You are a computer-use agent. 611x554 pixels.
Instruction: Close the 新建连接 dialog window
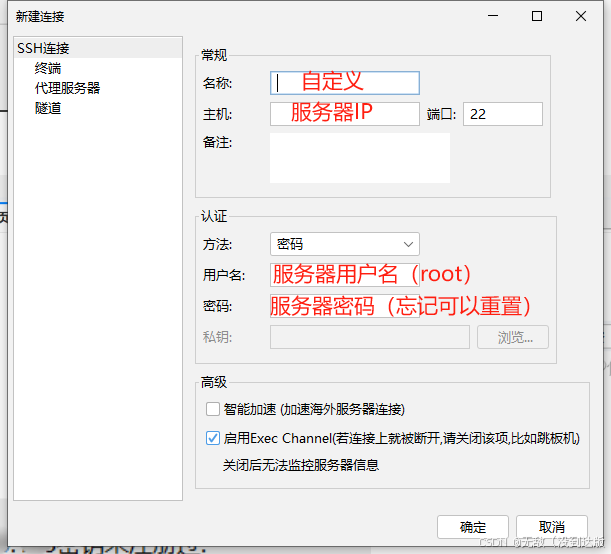(582, 16)
